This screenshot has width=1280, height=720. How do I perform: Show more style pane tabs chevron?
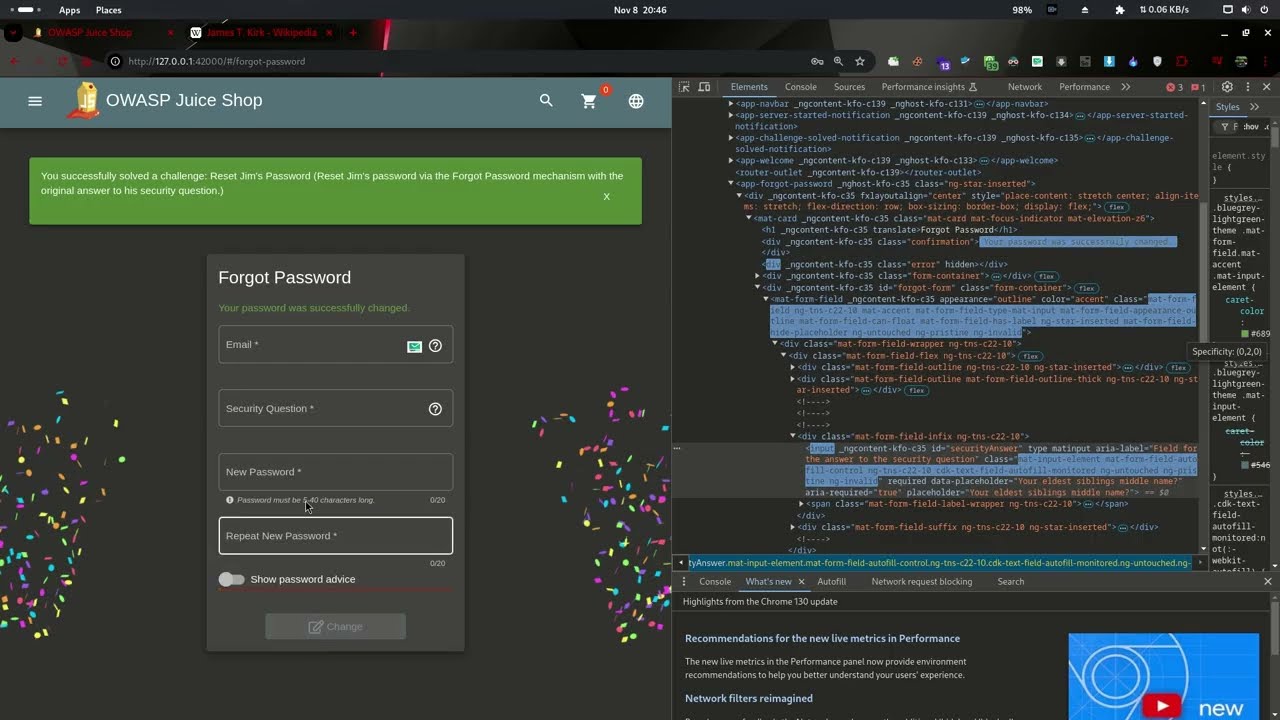click(1252, 107)
